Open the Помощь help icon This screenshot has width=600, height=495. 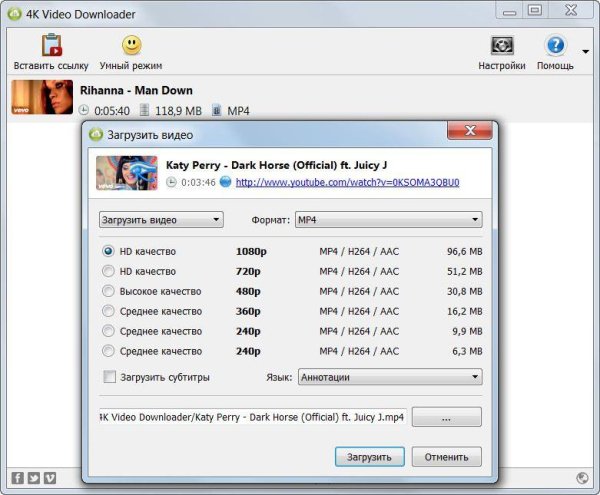tap(555, 45)
